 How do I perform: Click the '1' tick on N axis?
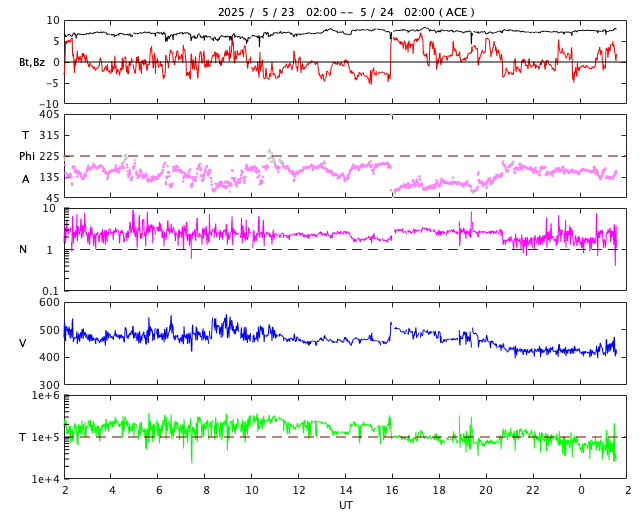pyautogui.click(x=50, y=249)
